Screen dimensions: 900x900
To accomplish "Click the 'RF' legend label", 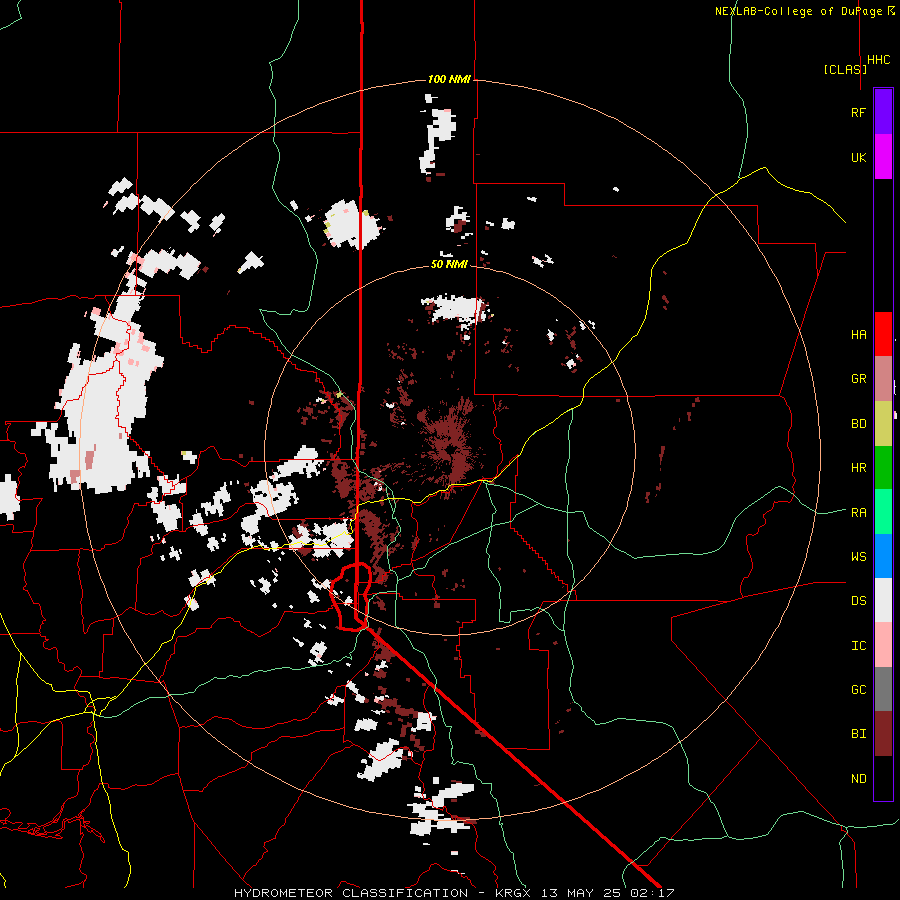I will (x=858, y=112).
